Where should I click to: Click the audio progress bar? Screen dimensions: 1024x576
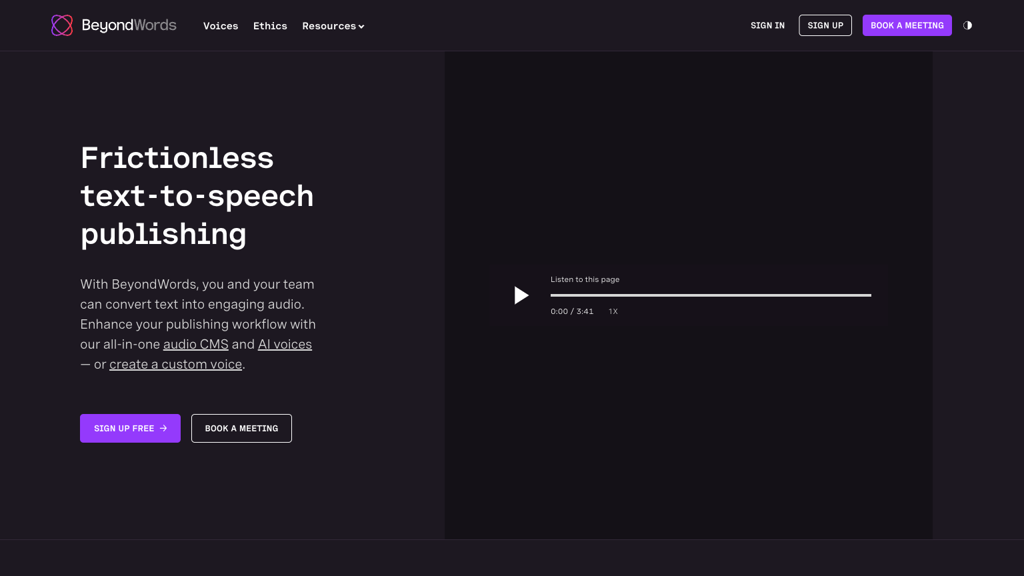click(x=710, y=295)
